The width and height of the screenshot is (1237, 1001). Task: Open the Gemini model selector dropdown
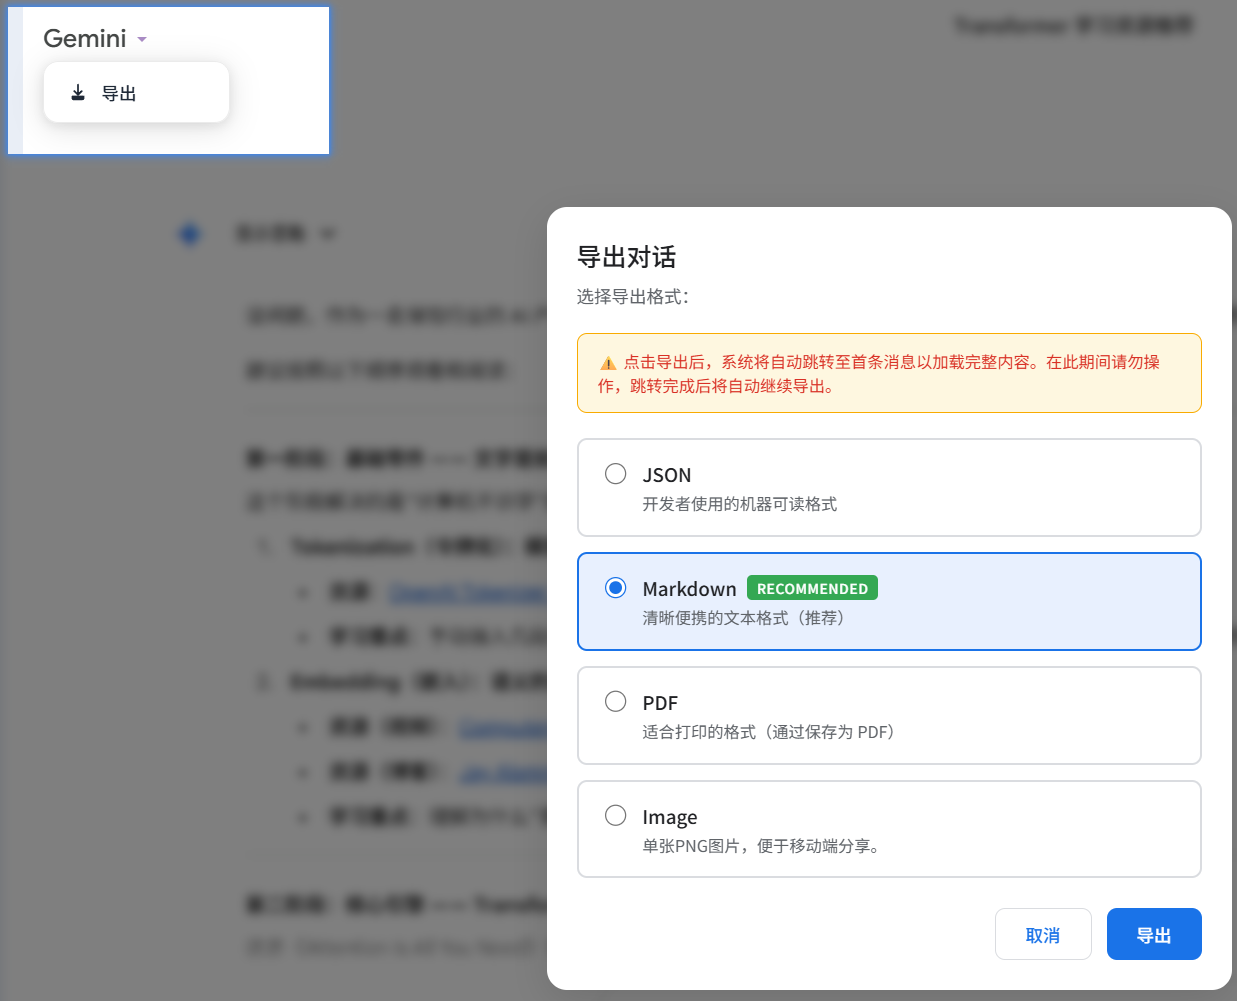(x=95, y=39)
